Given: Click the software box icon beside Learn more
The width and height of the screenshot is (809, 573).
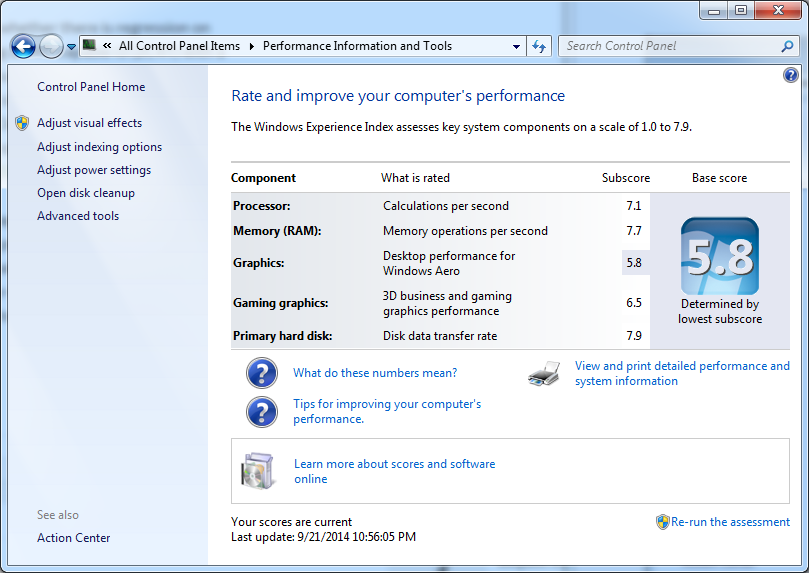Looking at the screenshot, I should coord(257,471).
